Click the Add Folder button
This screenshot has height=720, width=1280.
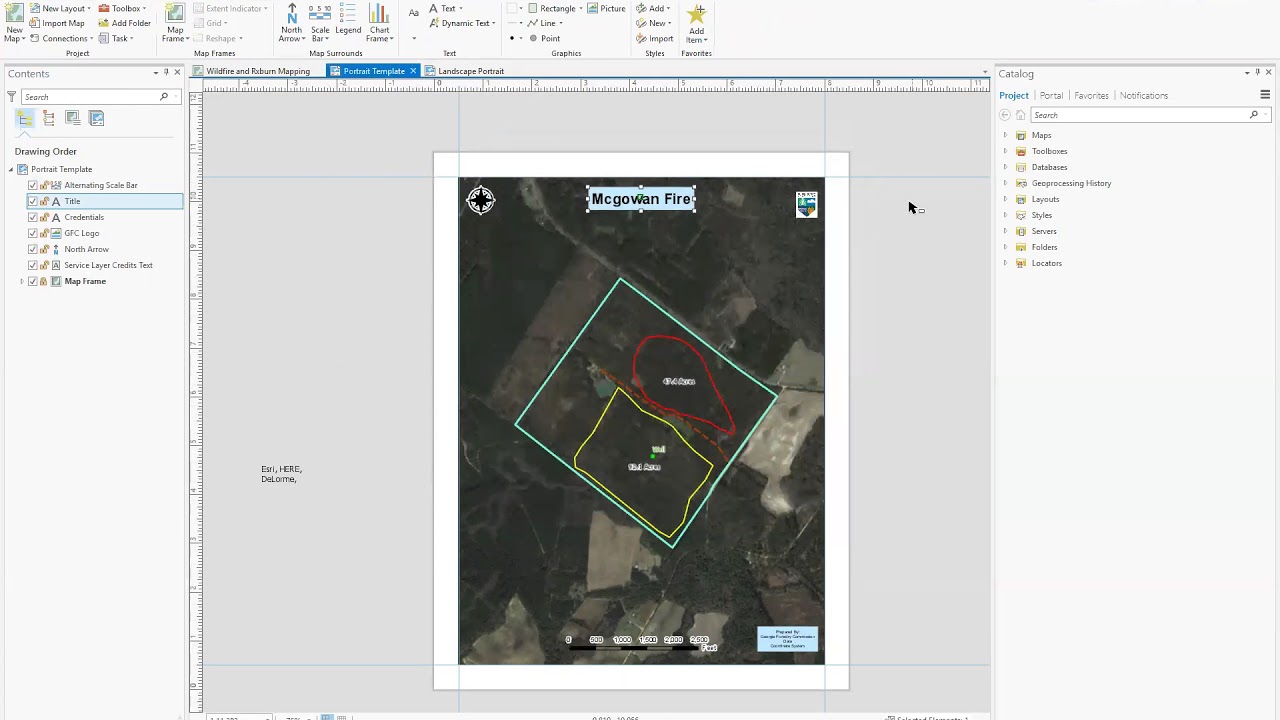[124, 23]
